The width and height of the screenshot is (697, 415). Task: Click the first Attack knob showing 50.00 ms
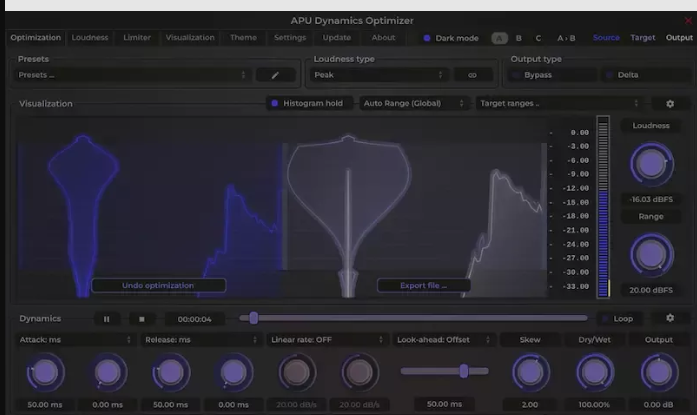coord(45,372)
